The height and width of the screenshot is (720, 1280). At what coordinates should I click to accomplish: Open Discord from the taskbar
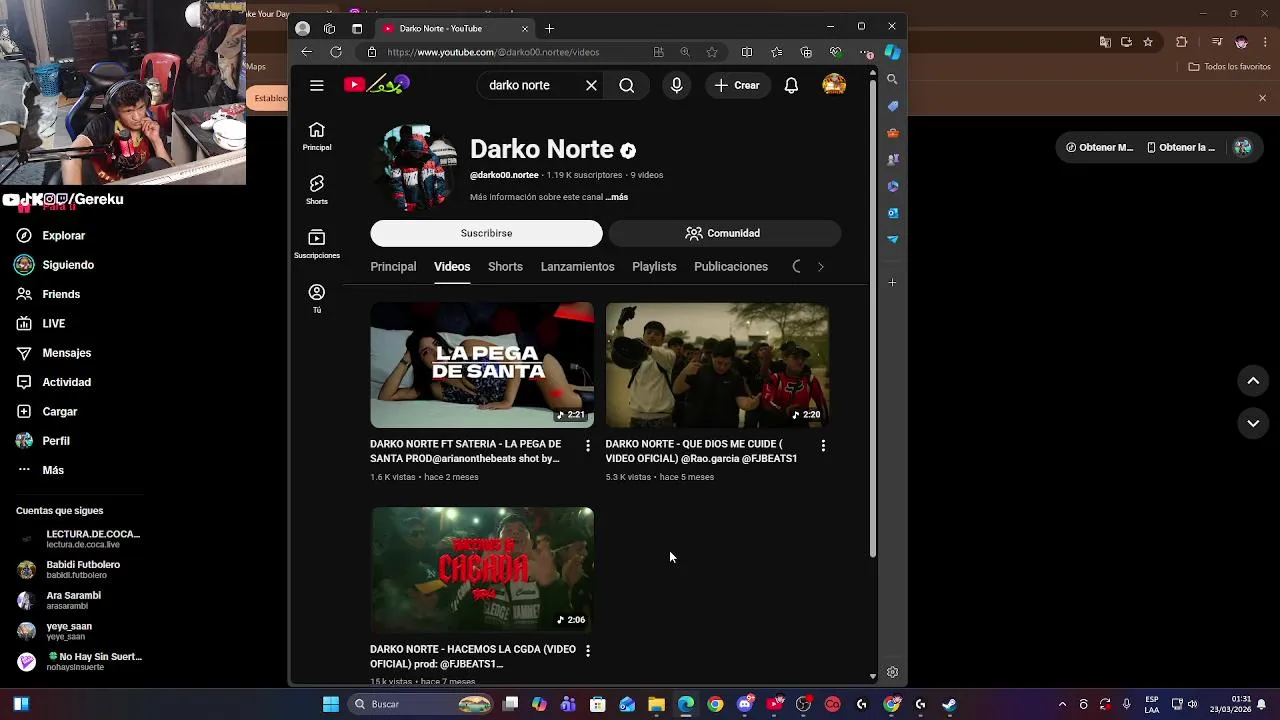click(x=744, y=704)
